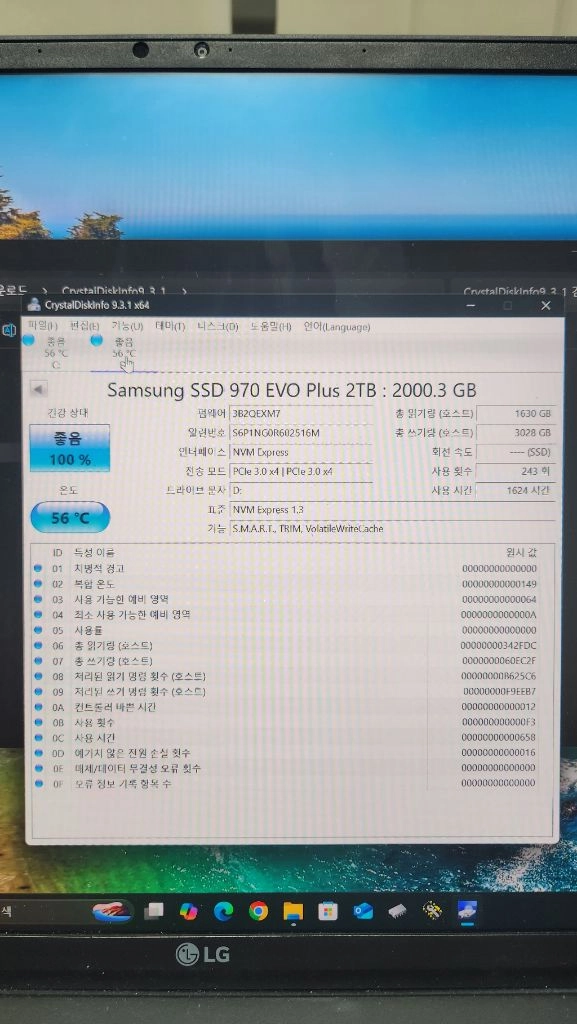Minimize the CrystalDiskInfo window
This screenshot has height=1024, width=577.
click(x=471, y=305)
